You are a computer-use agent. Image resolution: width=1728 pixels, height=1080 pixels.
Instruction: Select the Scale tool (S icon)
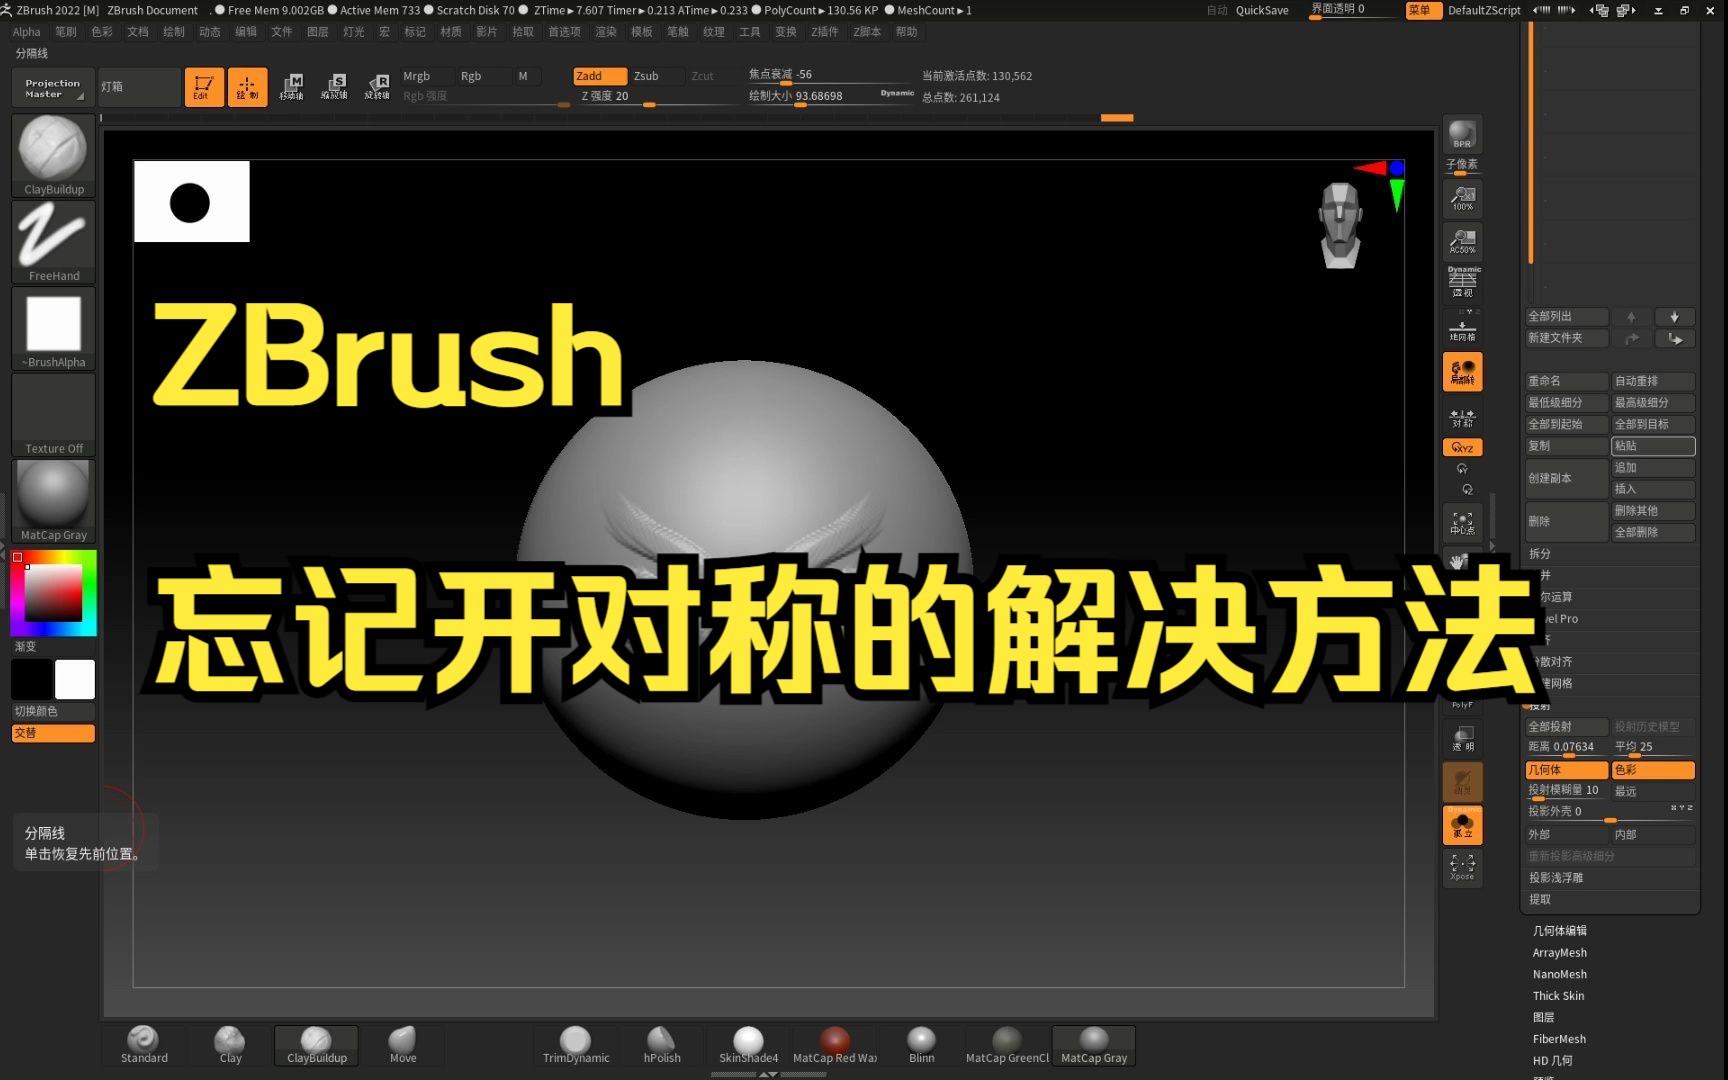point(334,87)
